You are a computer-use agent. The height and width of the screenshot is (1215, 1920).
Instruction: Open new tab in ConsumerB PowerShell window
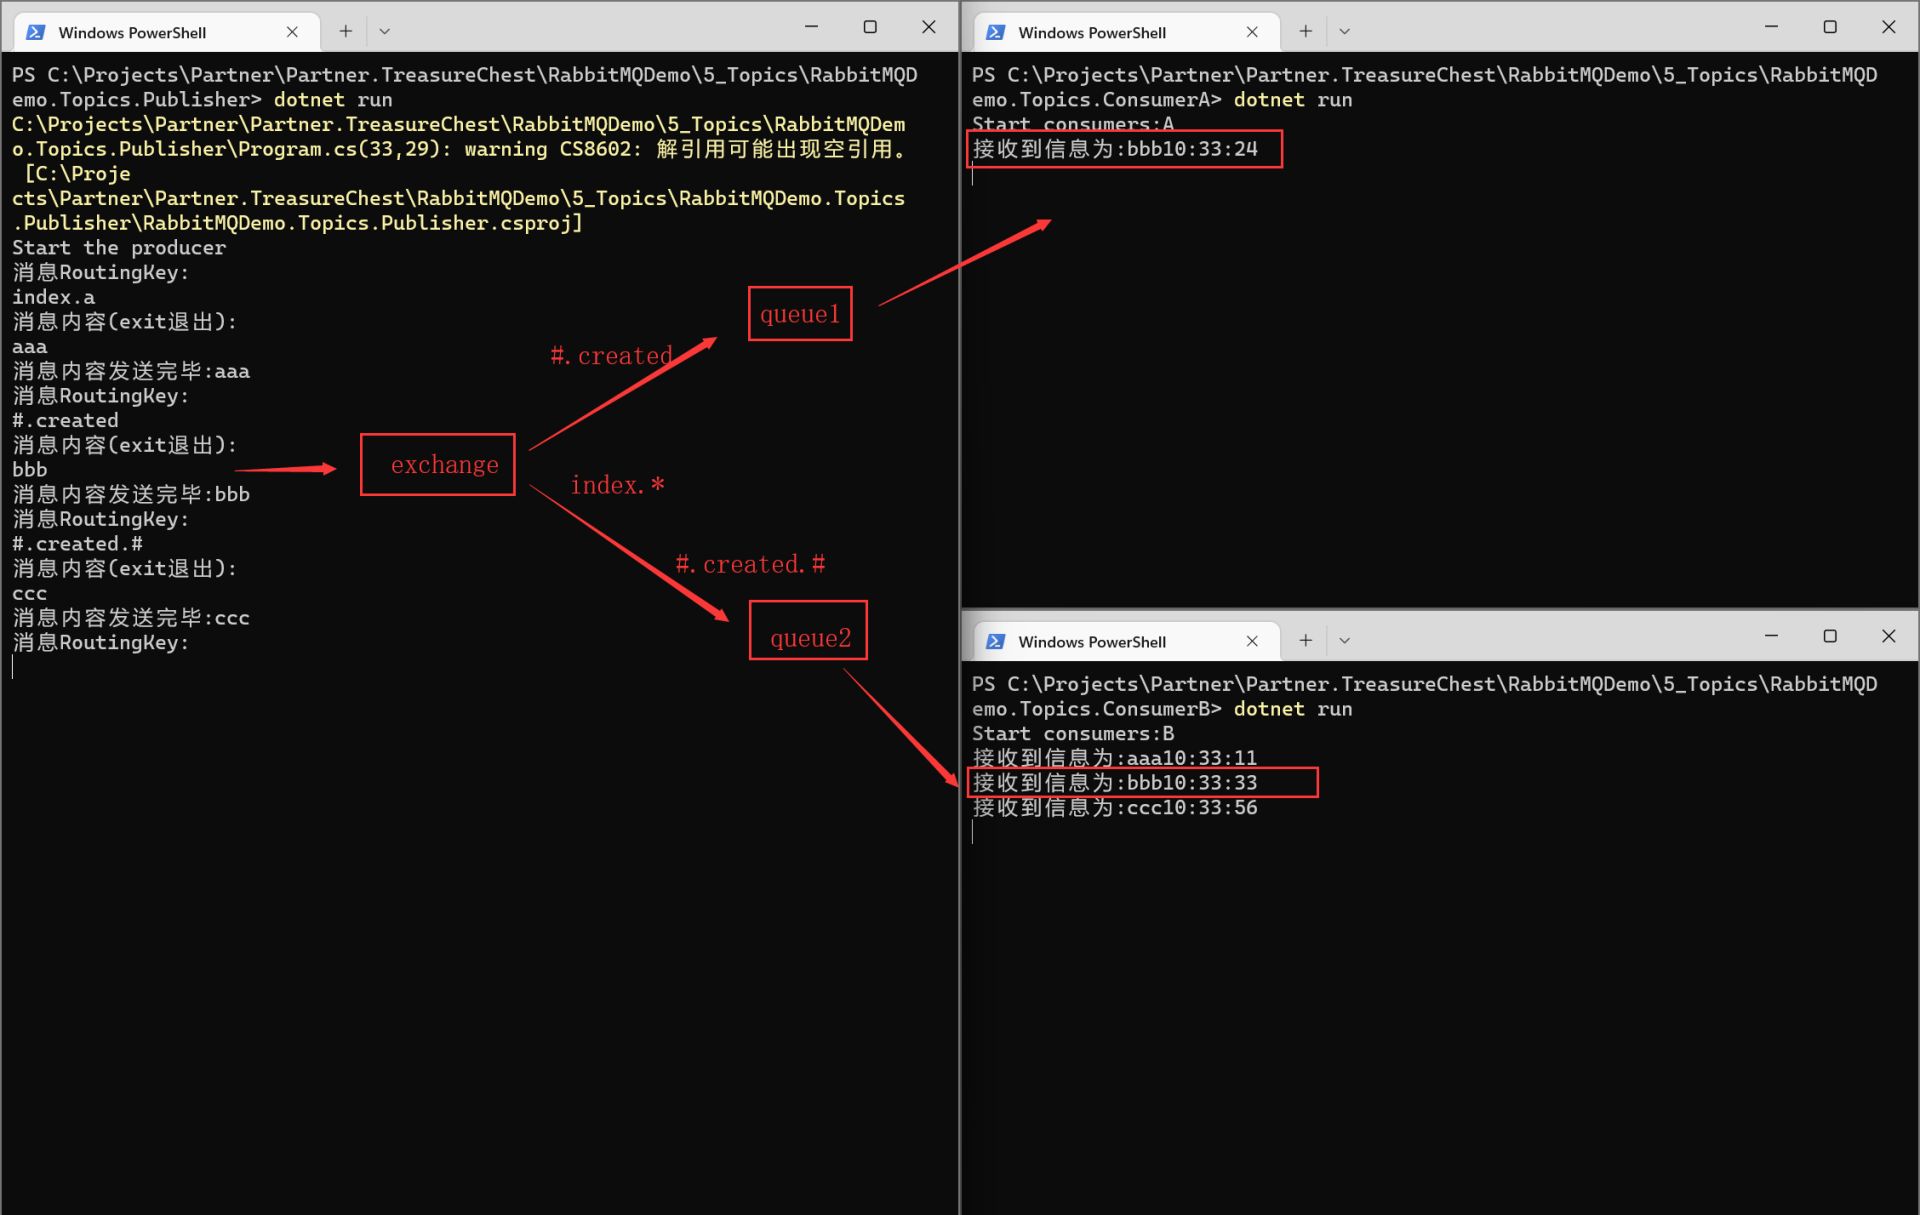pyautogui.click(x=1305, y=640)
